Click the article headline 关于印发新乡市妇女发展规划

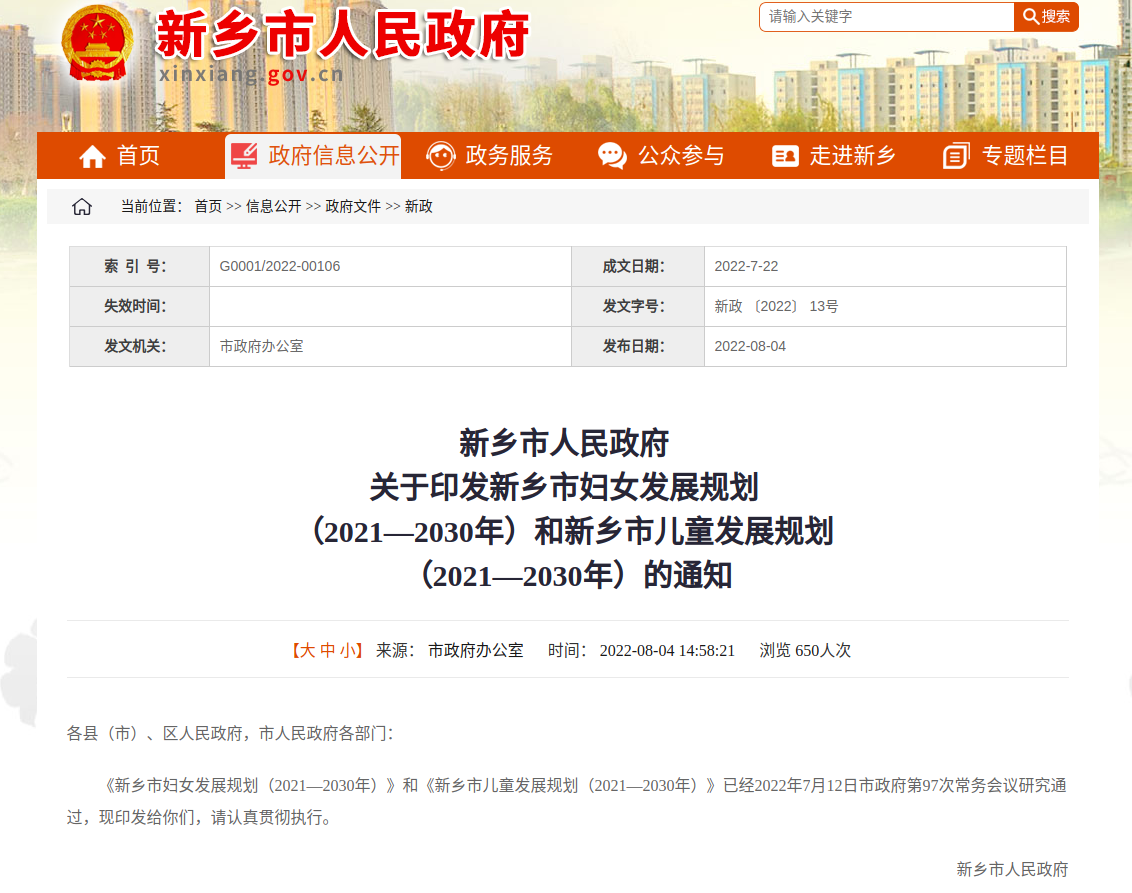[565, 487]
